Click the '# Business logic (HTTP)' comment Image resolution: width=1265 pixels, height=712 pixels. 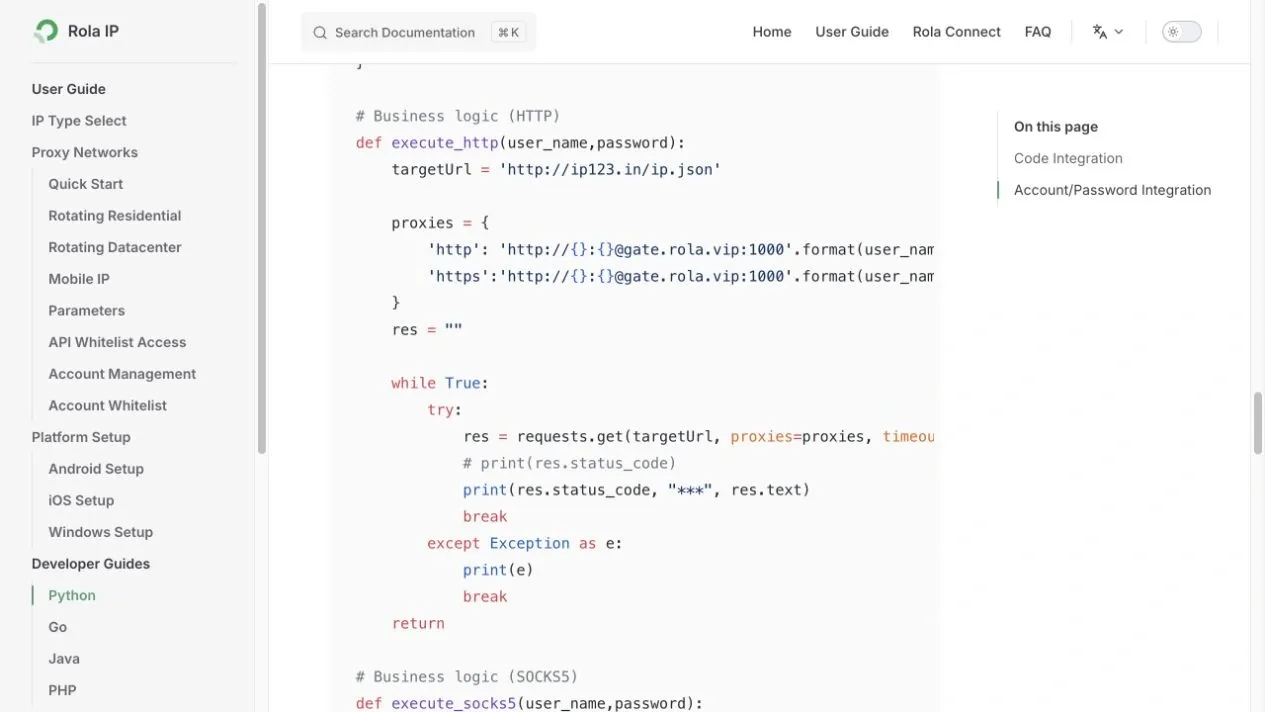point(458,116)
